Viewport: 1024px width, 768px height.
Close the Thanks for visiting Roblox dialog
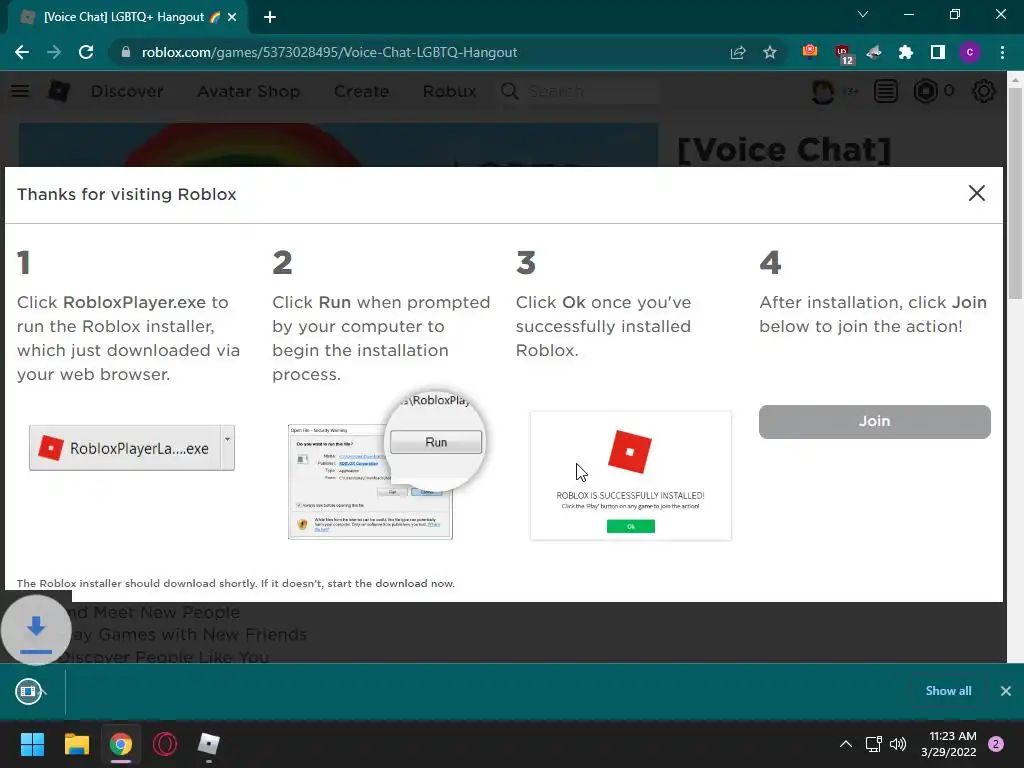click(976, 193)
